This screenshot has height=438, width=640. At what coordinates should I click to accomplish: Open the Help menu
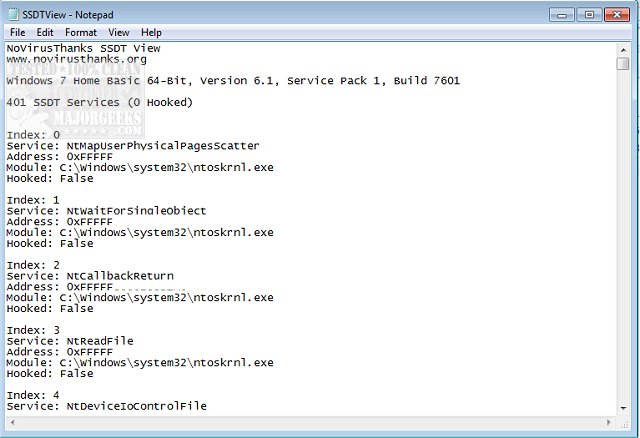coord(151,32)
